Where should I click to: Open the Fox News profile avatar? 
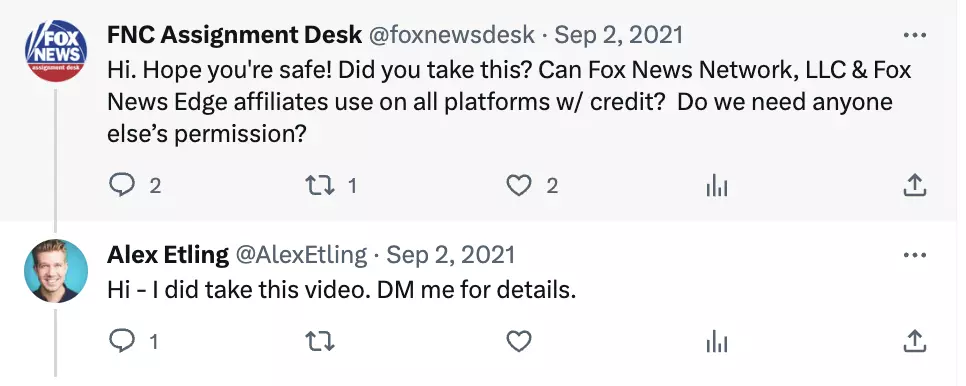pyautogui.click(x=55, y=50)
